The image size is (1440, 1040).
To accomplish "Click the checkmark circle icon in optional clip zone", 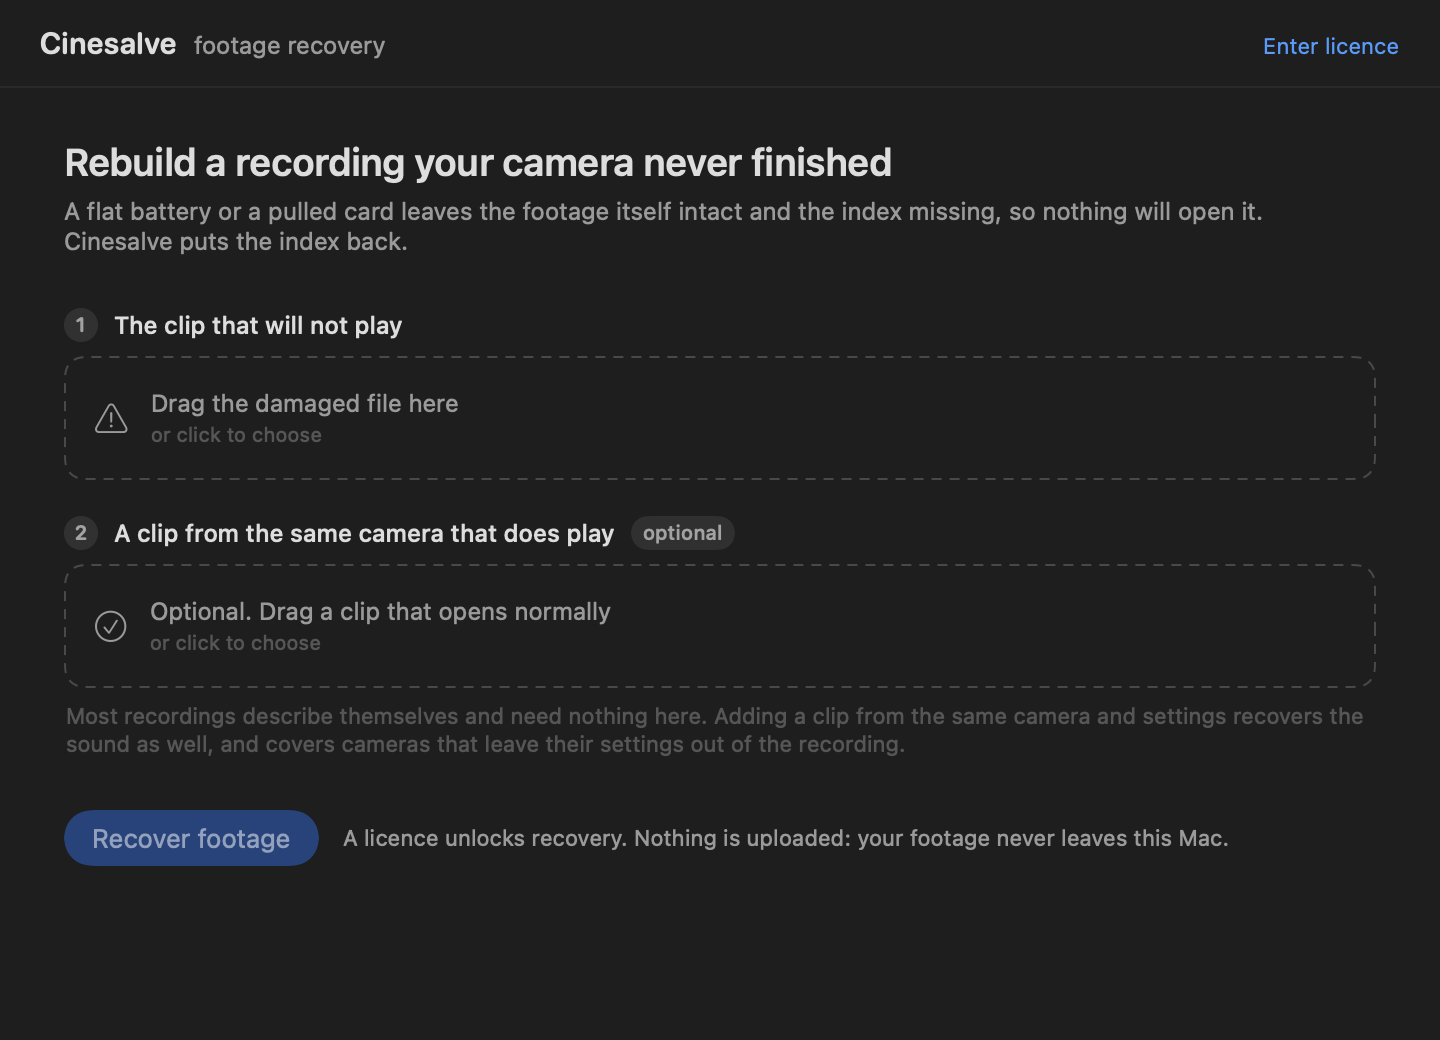I will pos(110,626).
